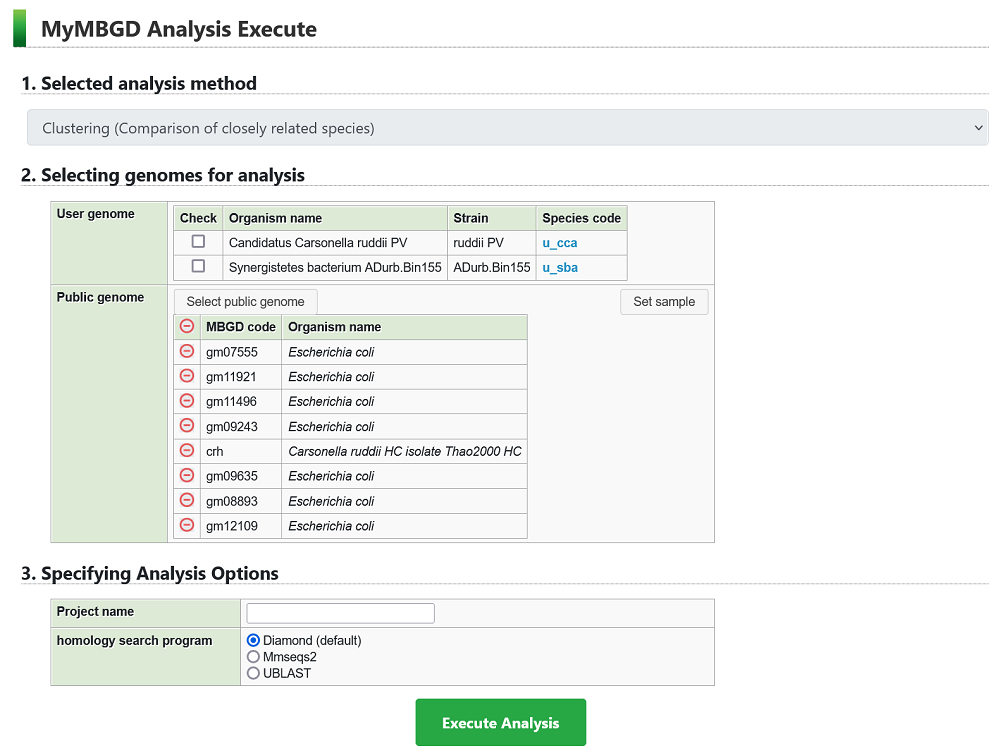Click the remove icon for gm09635

(x=186, y=476)
